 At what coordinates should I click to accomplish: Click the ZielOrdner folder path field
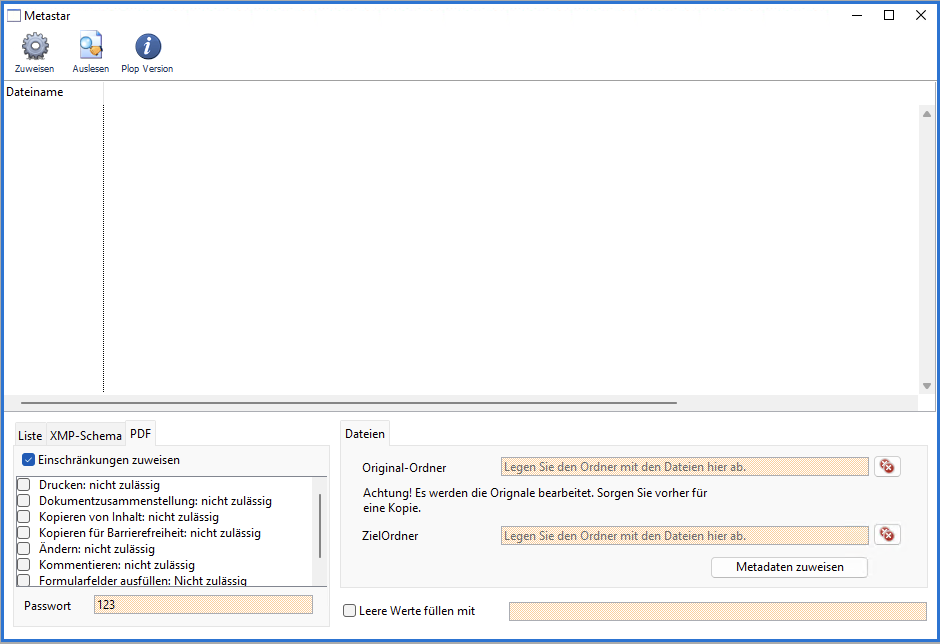tap(685, 535)
